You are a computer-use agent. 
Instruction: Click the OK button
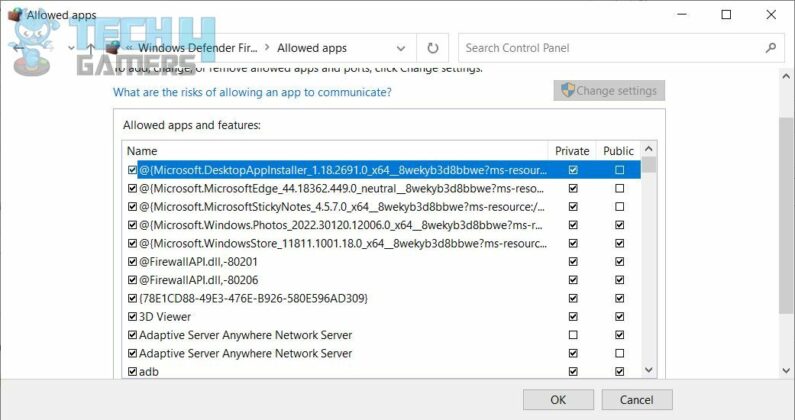[558, 400]
